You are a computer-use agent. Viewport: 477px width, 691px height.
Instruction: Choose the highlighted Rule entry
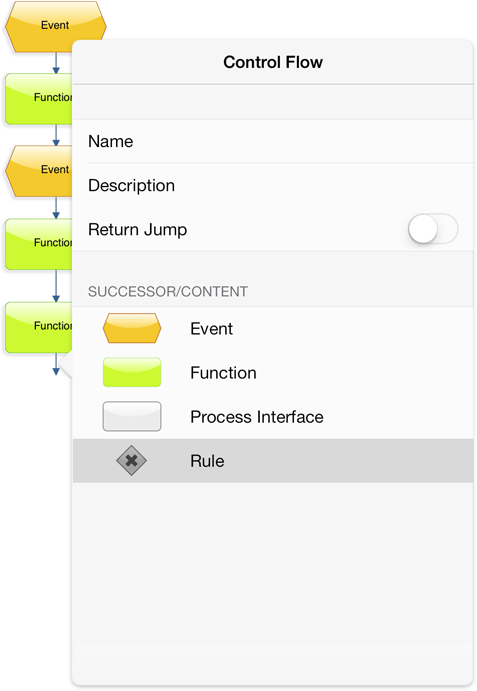click(273, 461)
